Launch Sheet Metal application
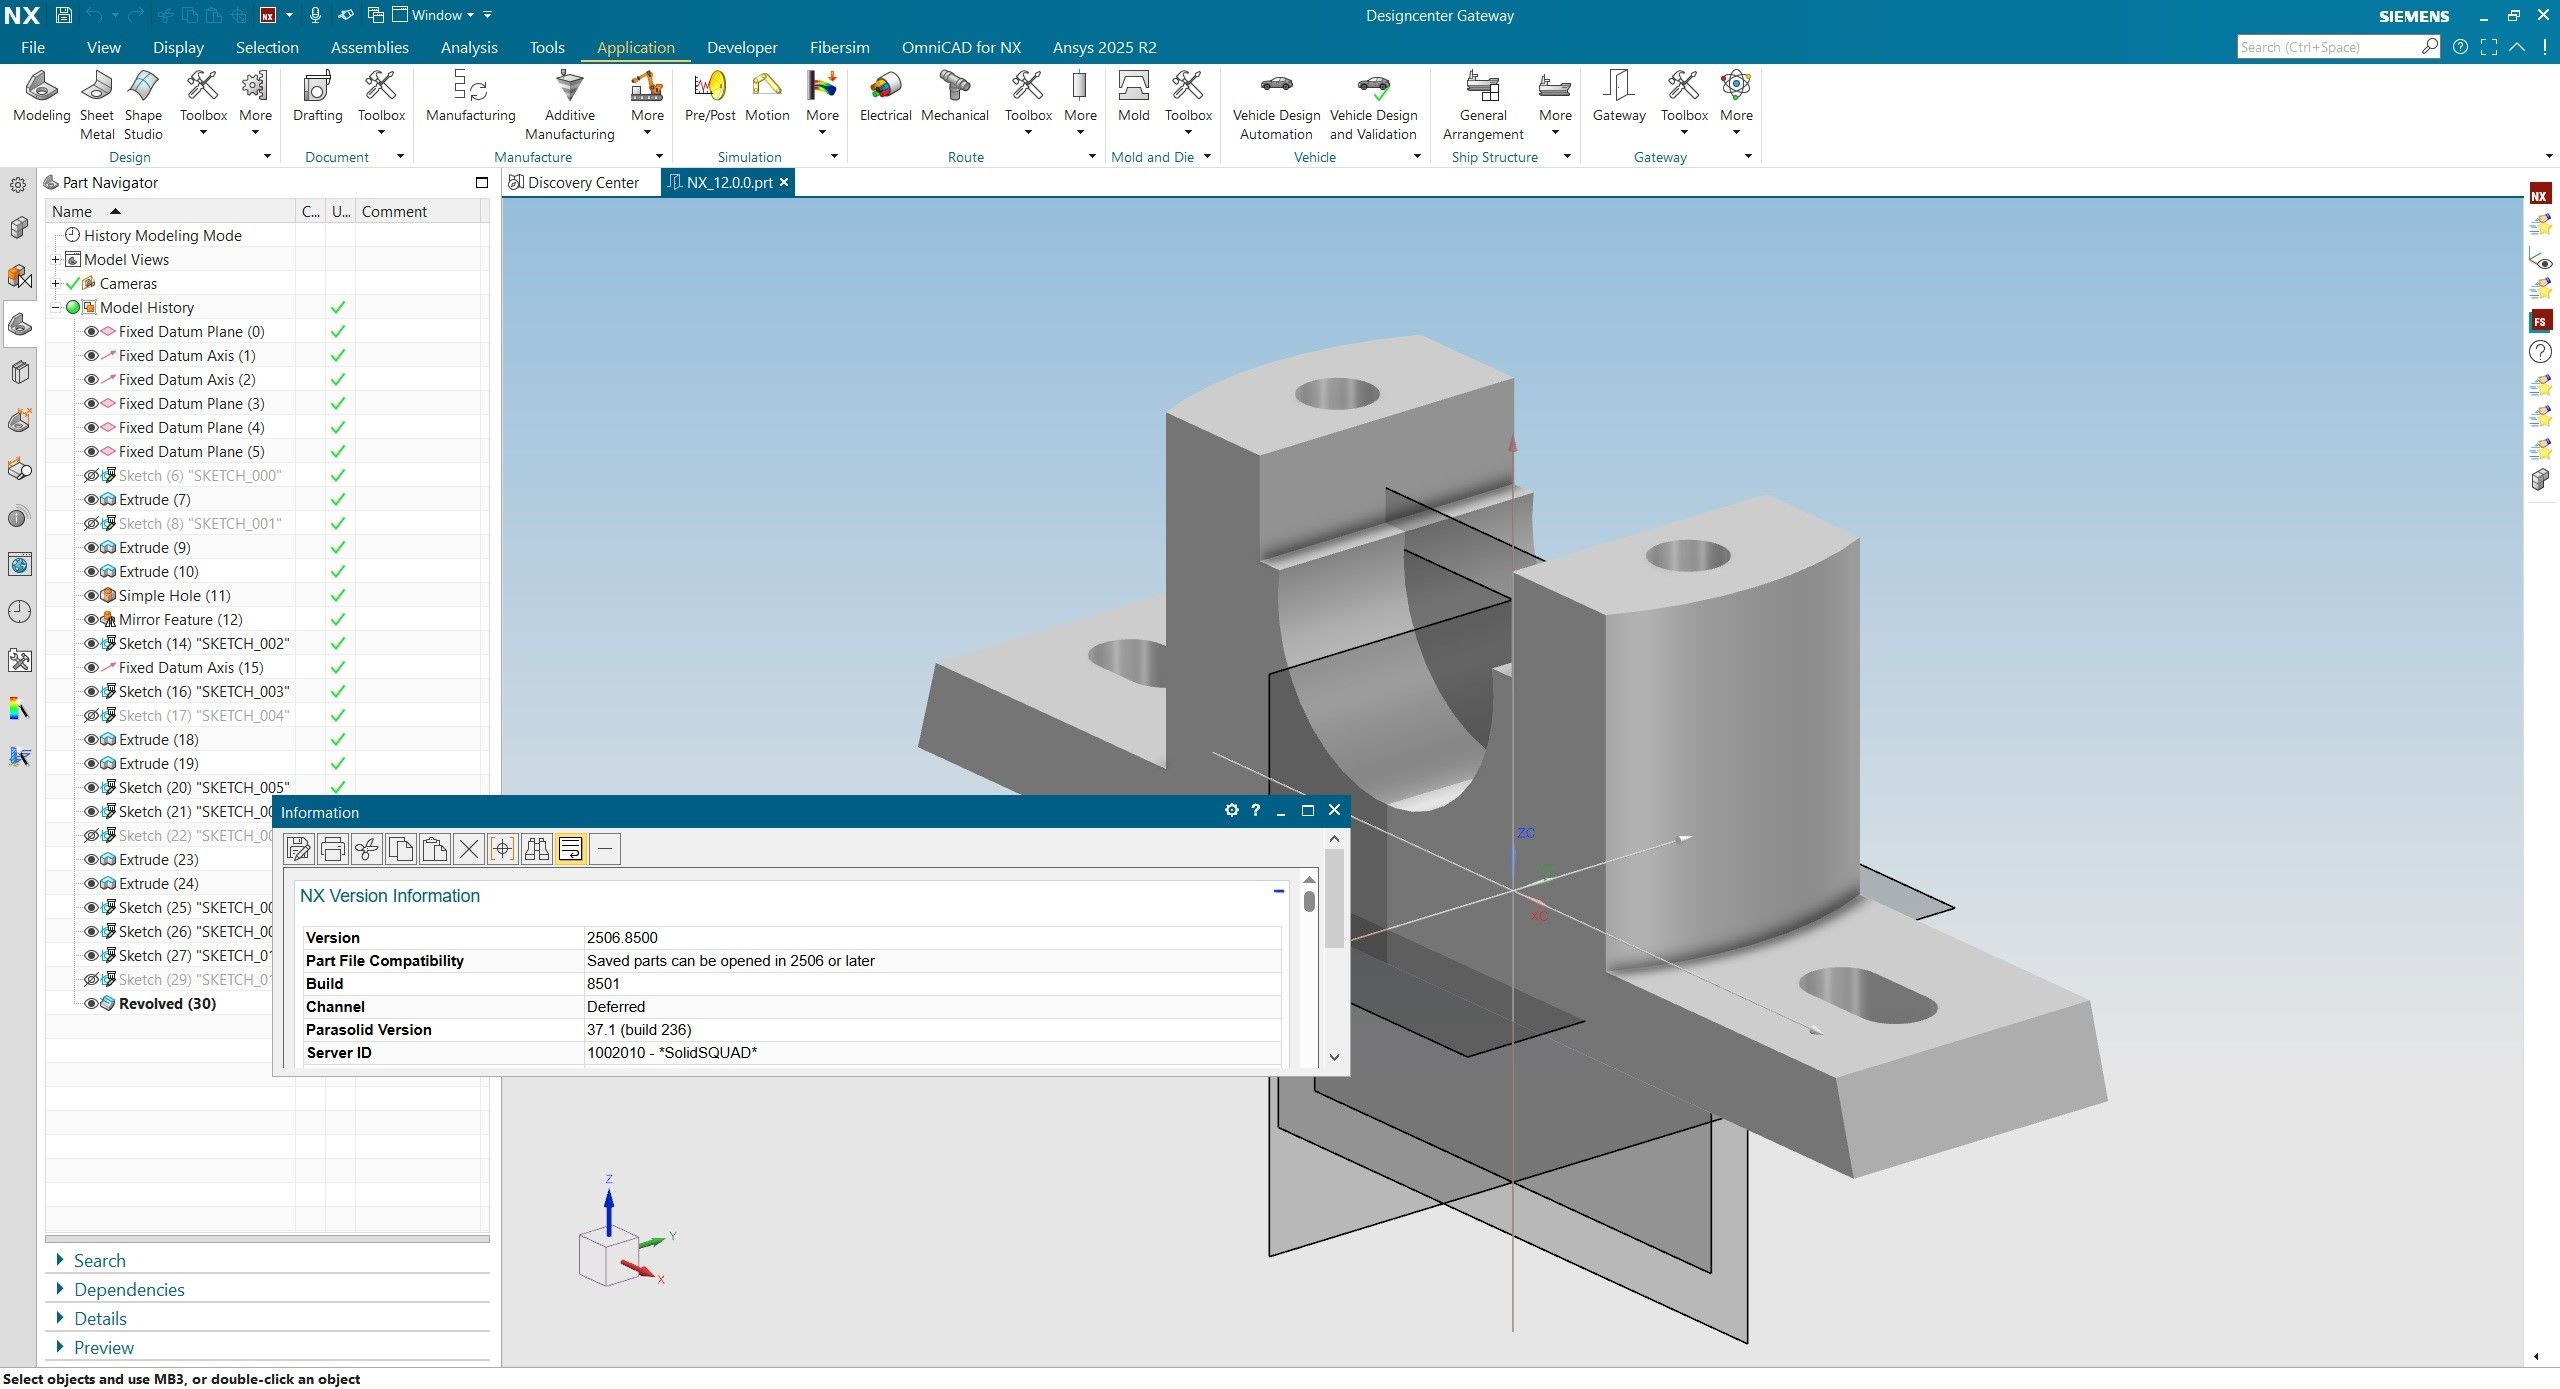The image size is (2560, 1389). (97, 106)
